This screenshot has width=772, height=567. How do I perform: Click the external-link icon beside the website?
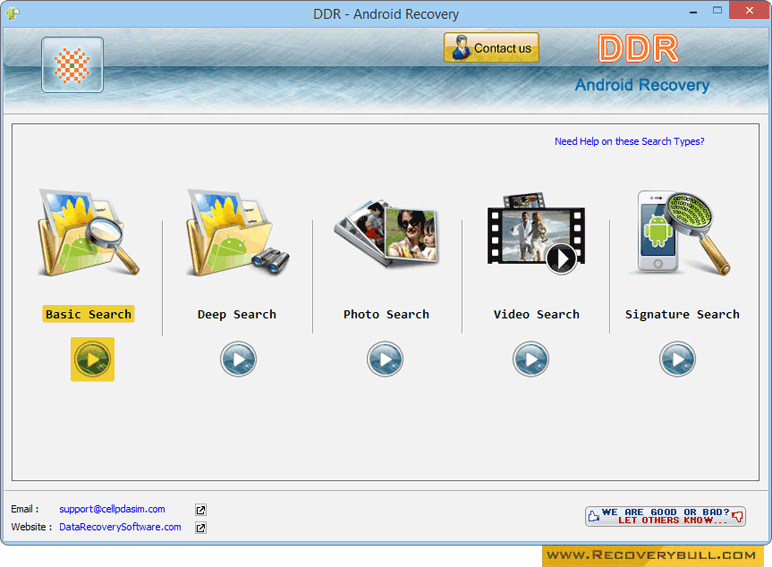point(201,528)
